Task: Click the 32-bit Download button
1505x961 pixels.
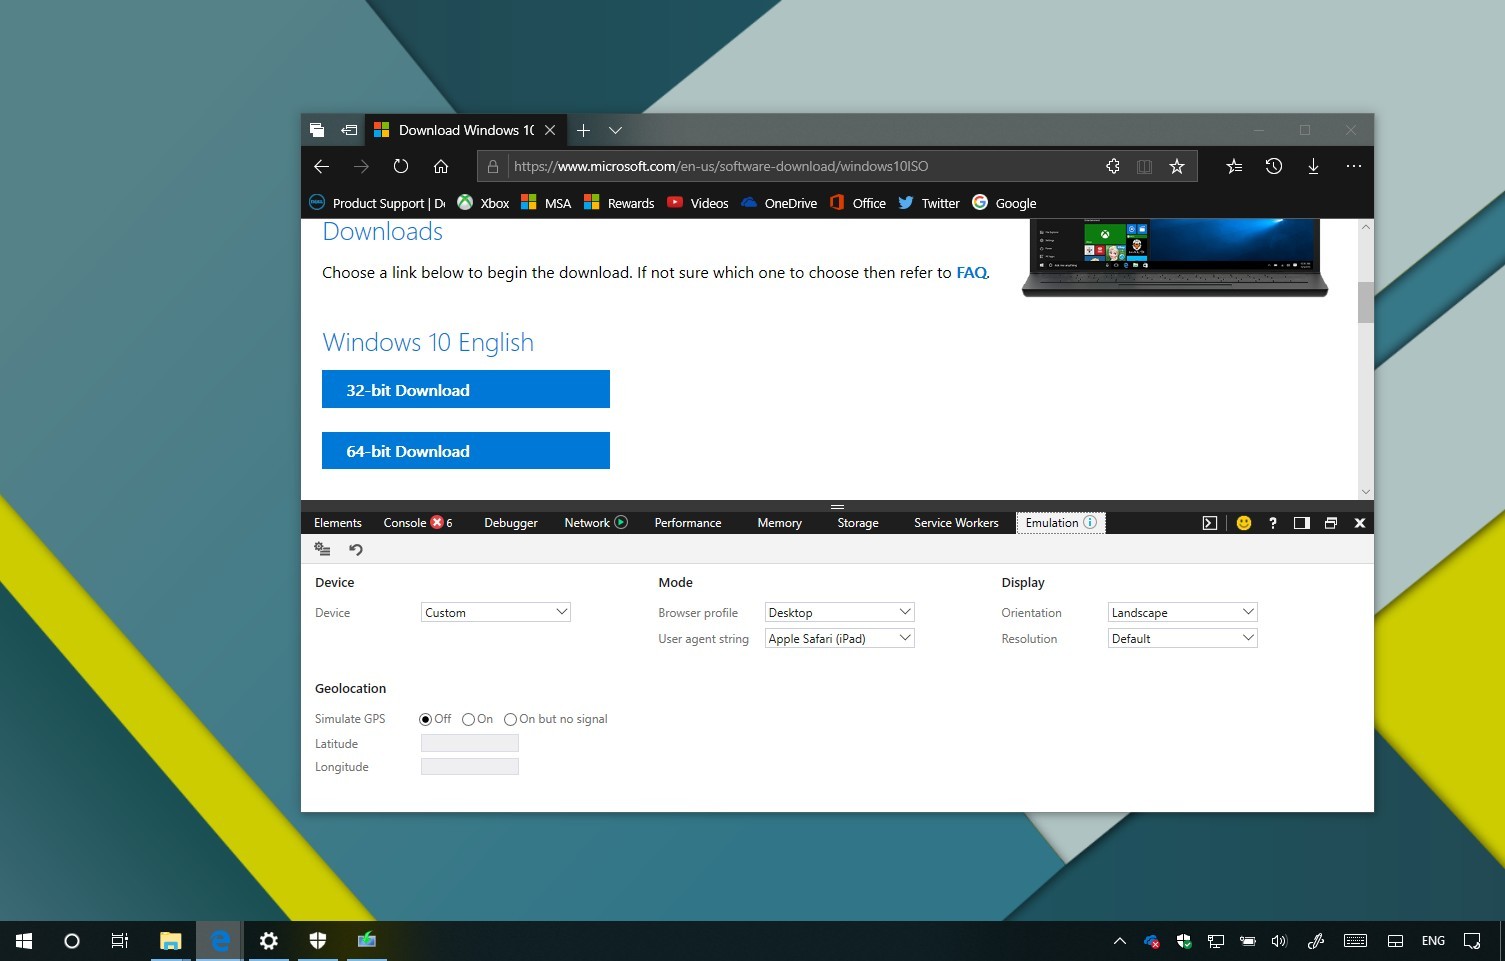Action: point(466,389)
